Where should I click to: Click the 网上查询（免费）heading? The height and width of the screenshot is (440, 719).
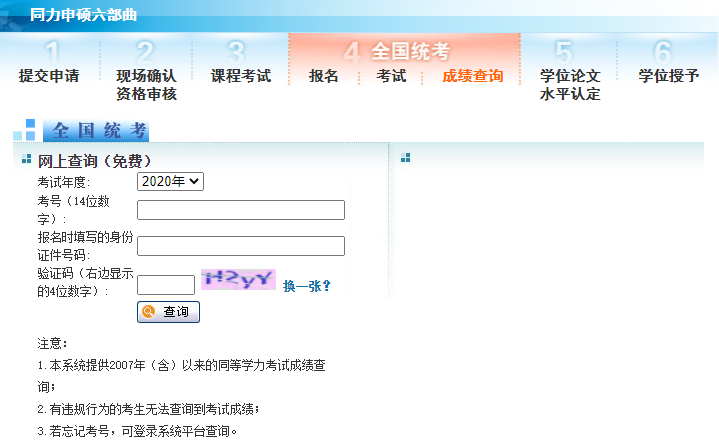(x=94, y=161)
